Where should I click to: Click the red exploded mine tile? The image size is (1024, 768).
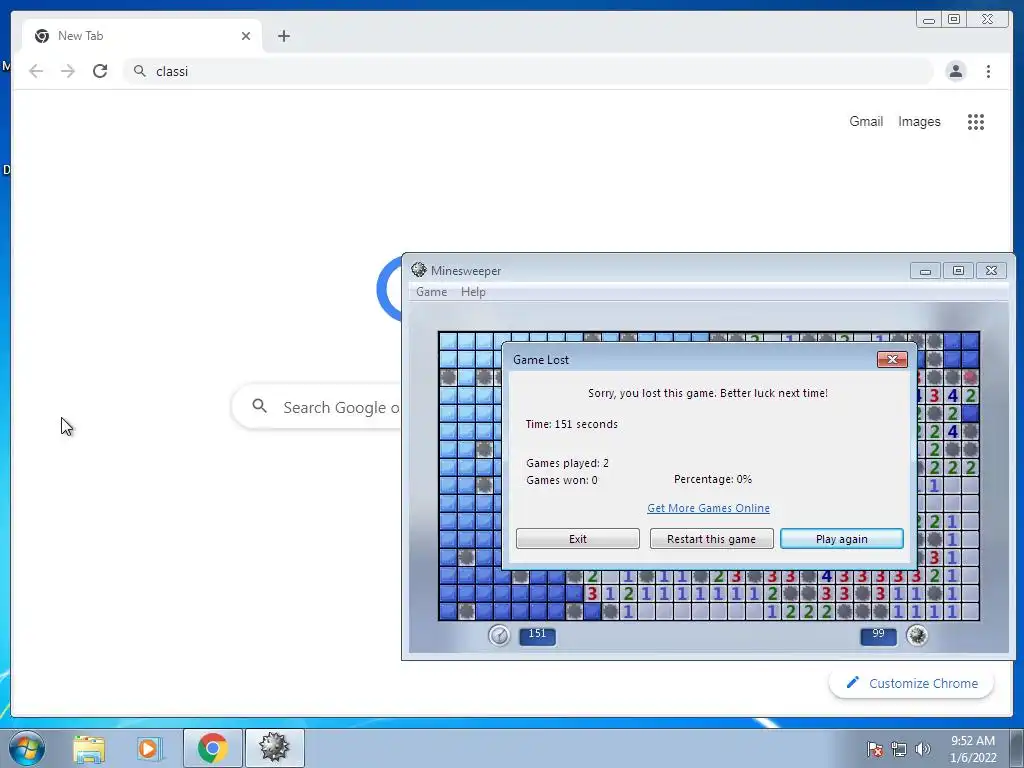coord(970,377)
